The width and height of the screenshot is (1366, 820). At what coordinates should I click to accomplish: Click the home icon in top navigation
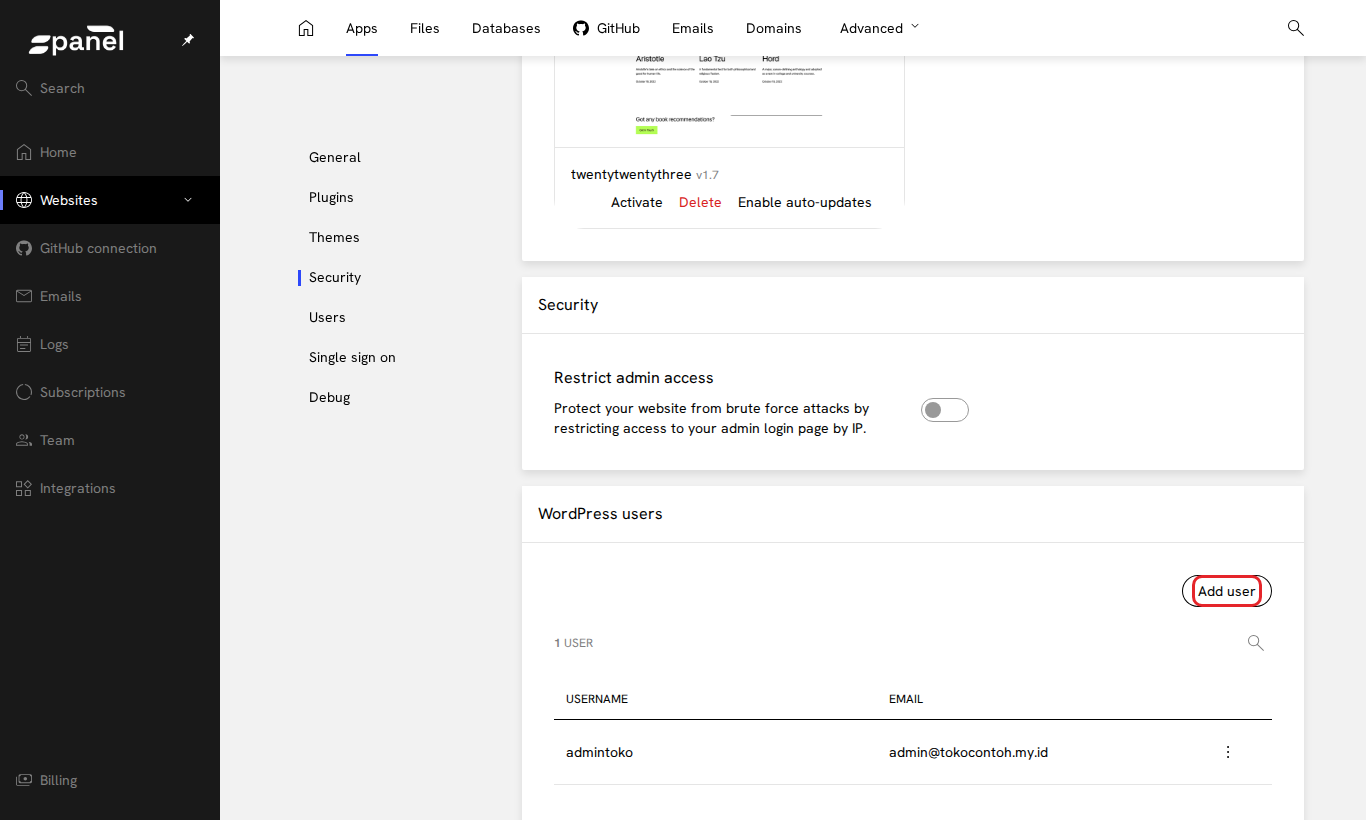306,28
